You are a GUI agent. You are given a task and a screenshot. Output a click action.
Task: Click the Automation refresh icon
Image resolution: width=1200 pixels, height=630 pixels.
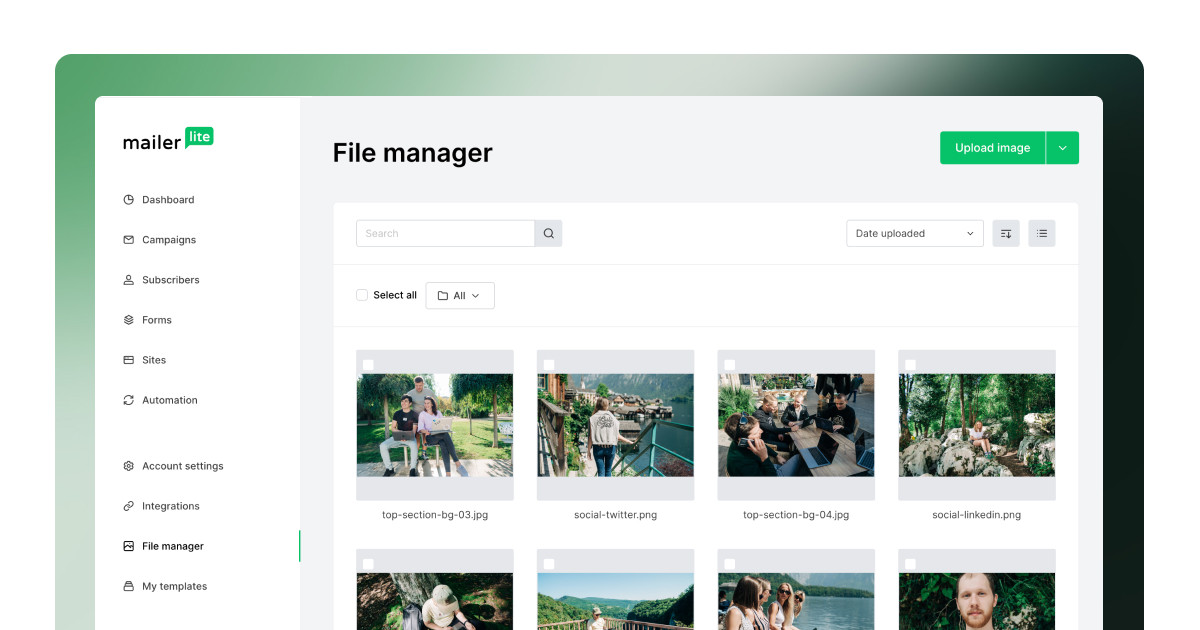(x=128, y=400)
